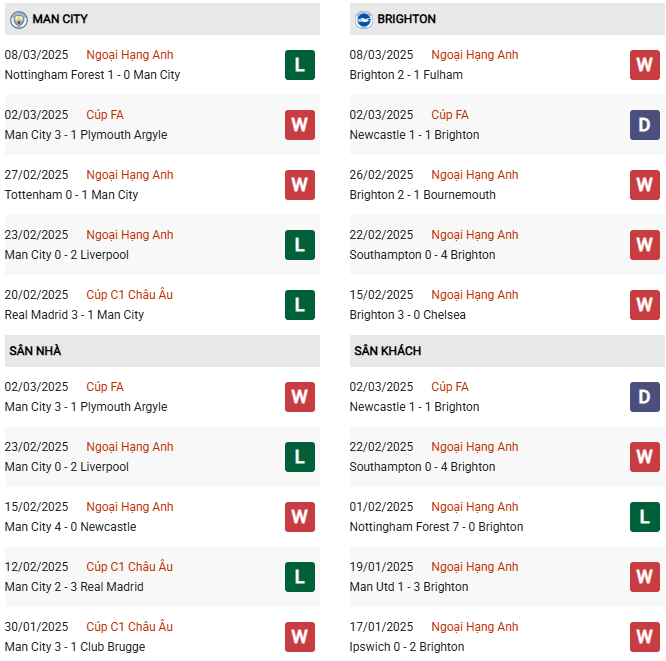Click the W badge for Man City 4-0 Newcastle
The height and width of the screenshot is (661, 666).
click(299, 517)
